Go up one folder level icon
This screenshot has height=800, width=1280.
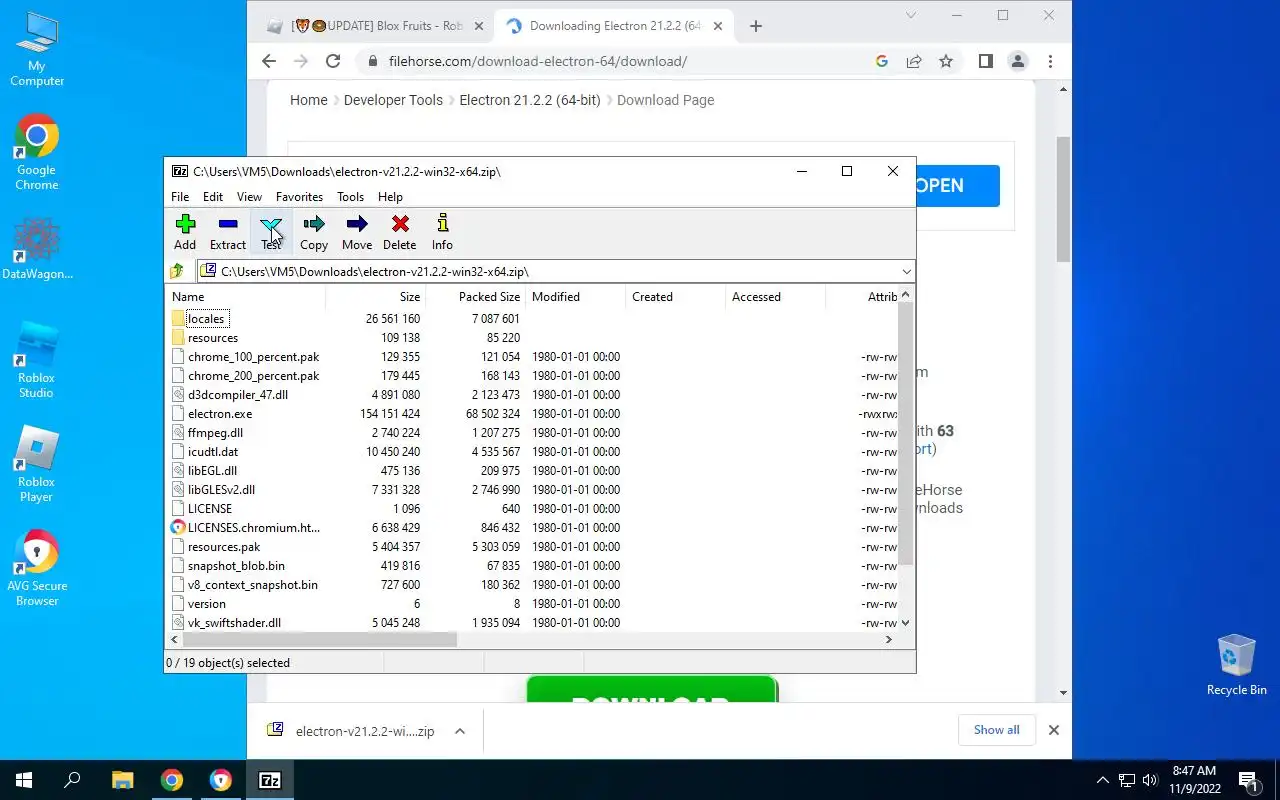click(x=178, y=271)
